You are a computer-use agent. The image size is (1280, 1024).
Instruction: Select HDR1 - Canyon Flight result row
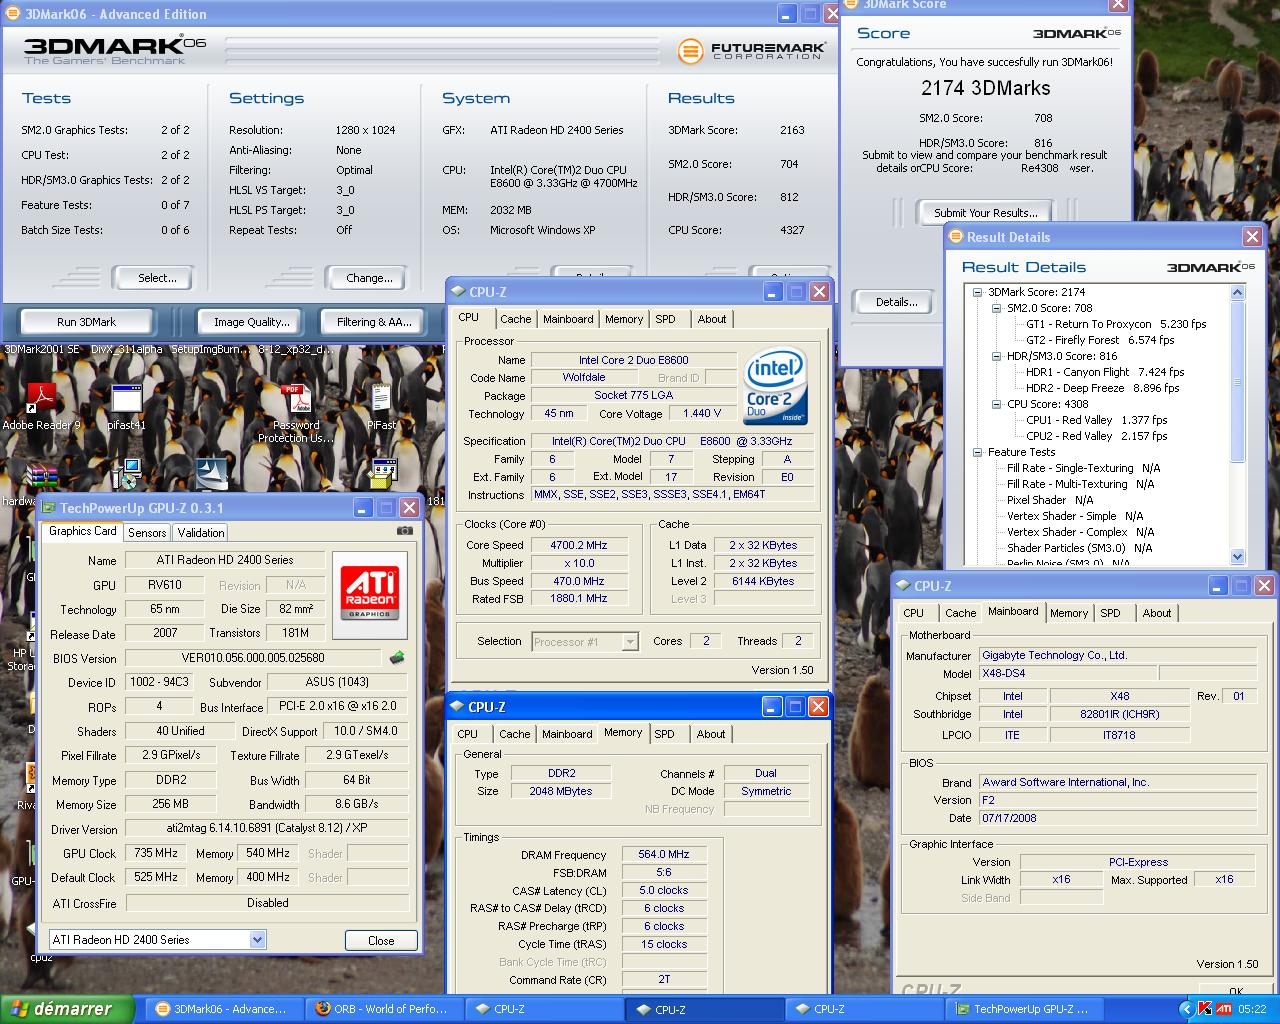pyautogui.click(x=1105, y=372)
